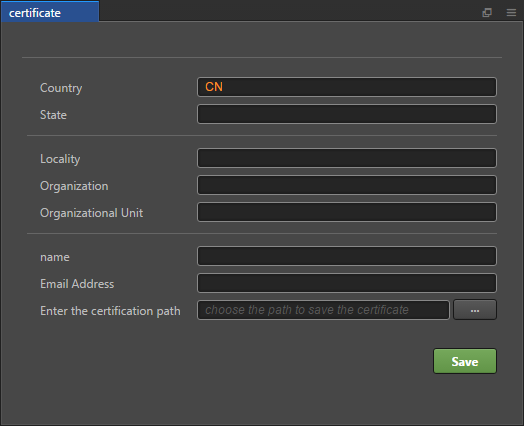The image size is (524, 426).
Task: Pop out the certificate panel window icon
Action: 487,13
